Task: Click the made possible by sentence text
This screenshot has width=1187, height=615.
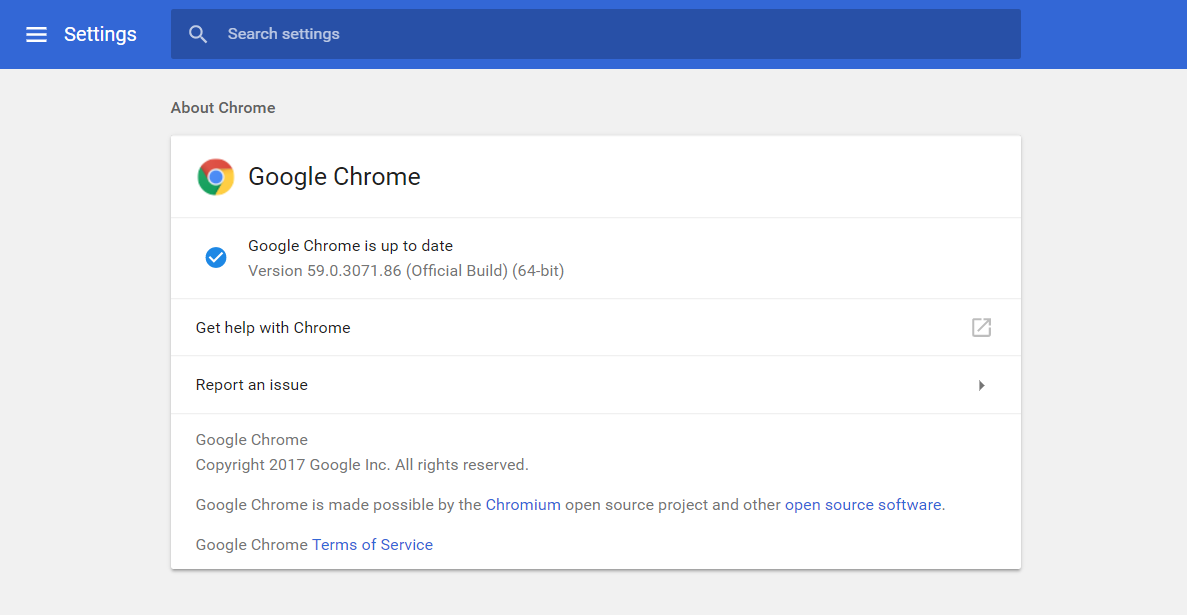Action: [x=570, y=504]
